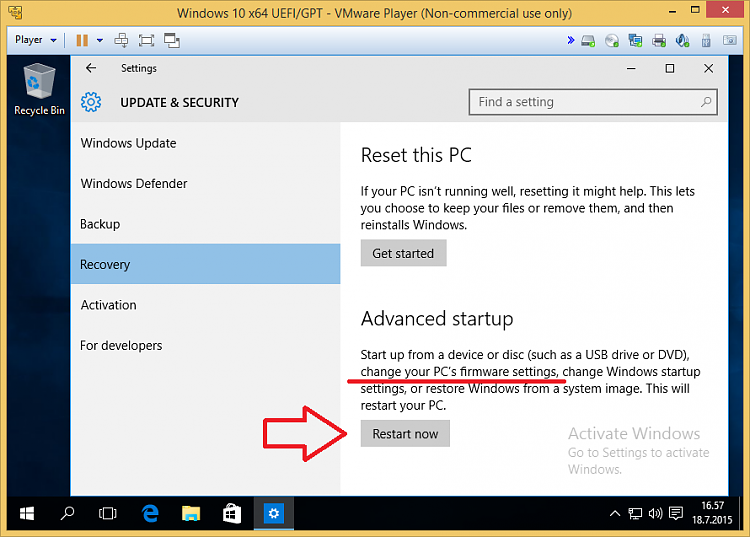The height and width of the screenshot is (537, 750).
Task: Click the network adapter device icon
Action: [x=635, y=41]
